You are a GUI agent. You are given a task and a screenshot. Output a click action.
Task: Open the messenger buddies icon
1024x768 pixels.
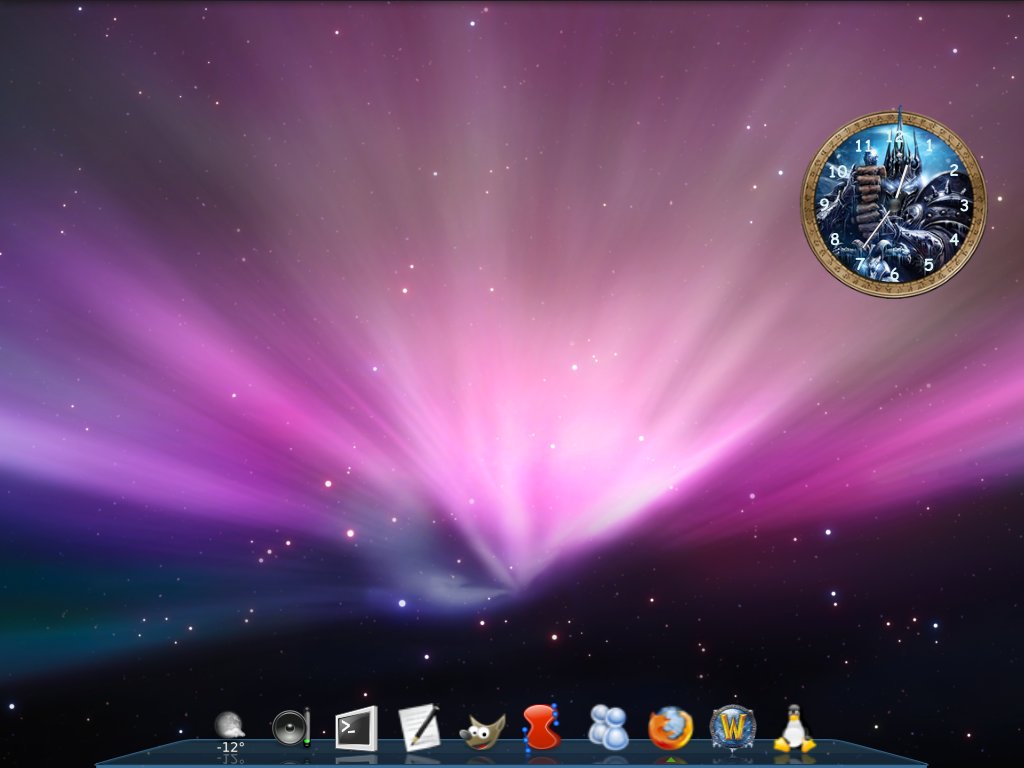(x=608, y=727)
